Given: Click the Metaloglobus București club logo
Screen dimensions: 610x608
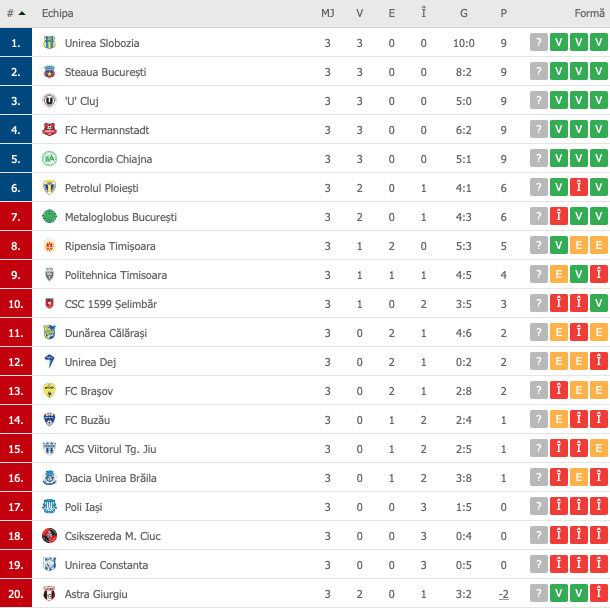Looking at the screenshot, I should point(50,217).
